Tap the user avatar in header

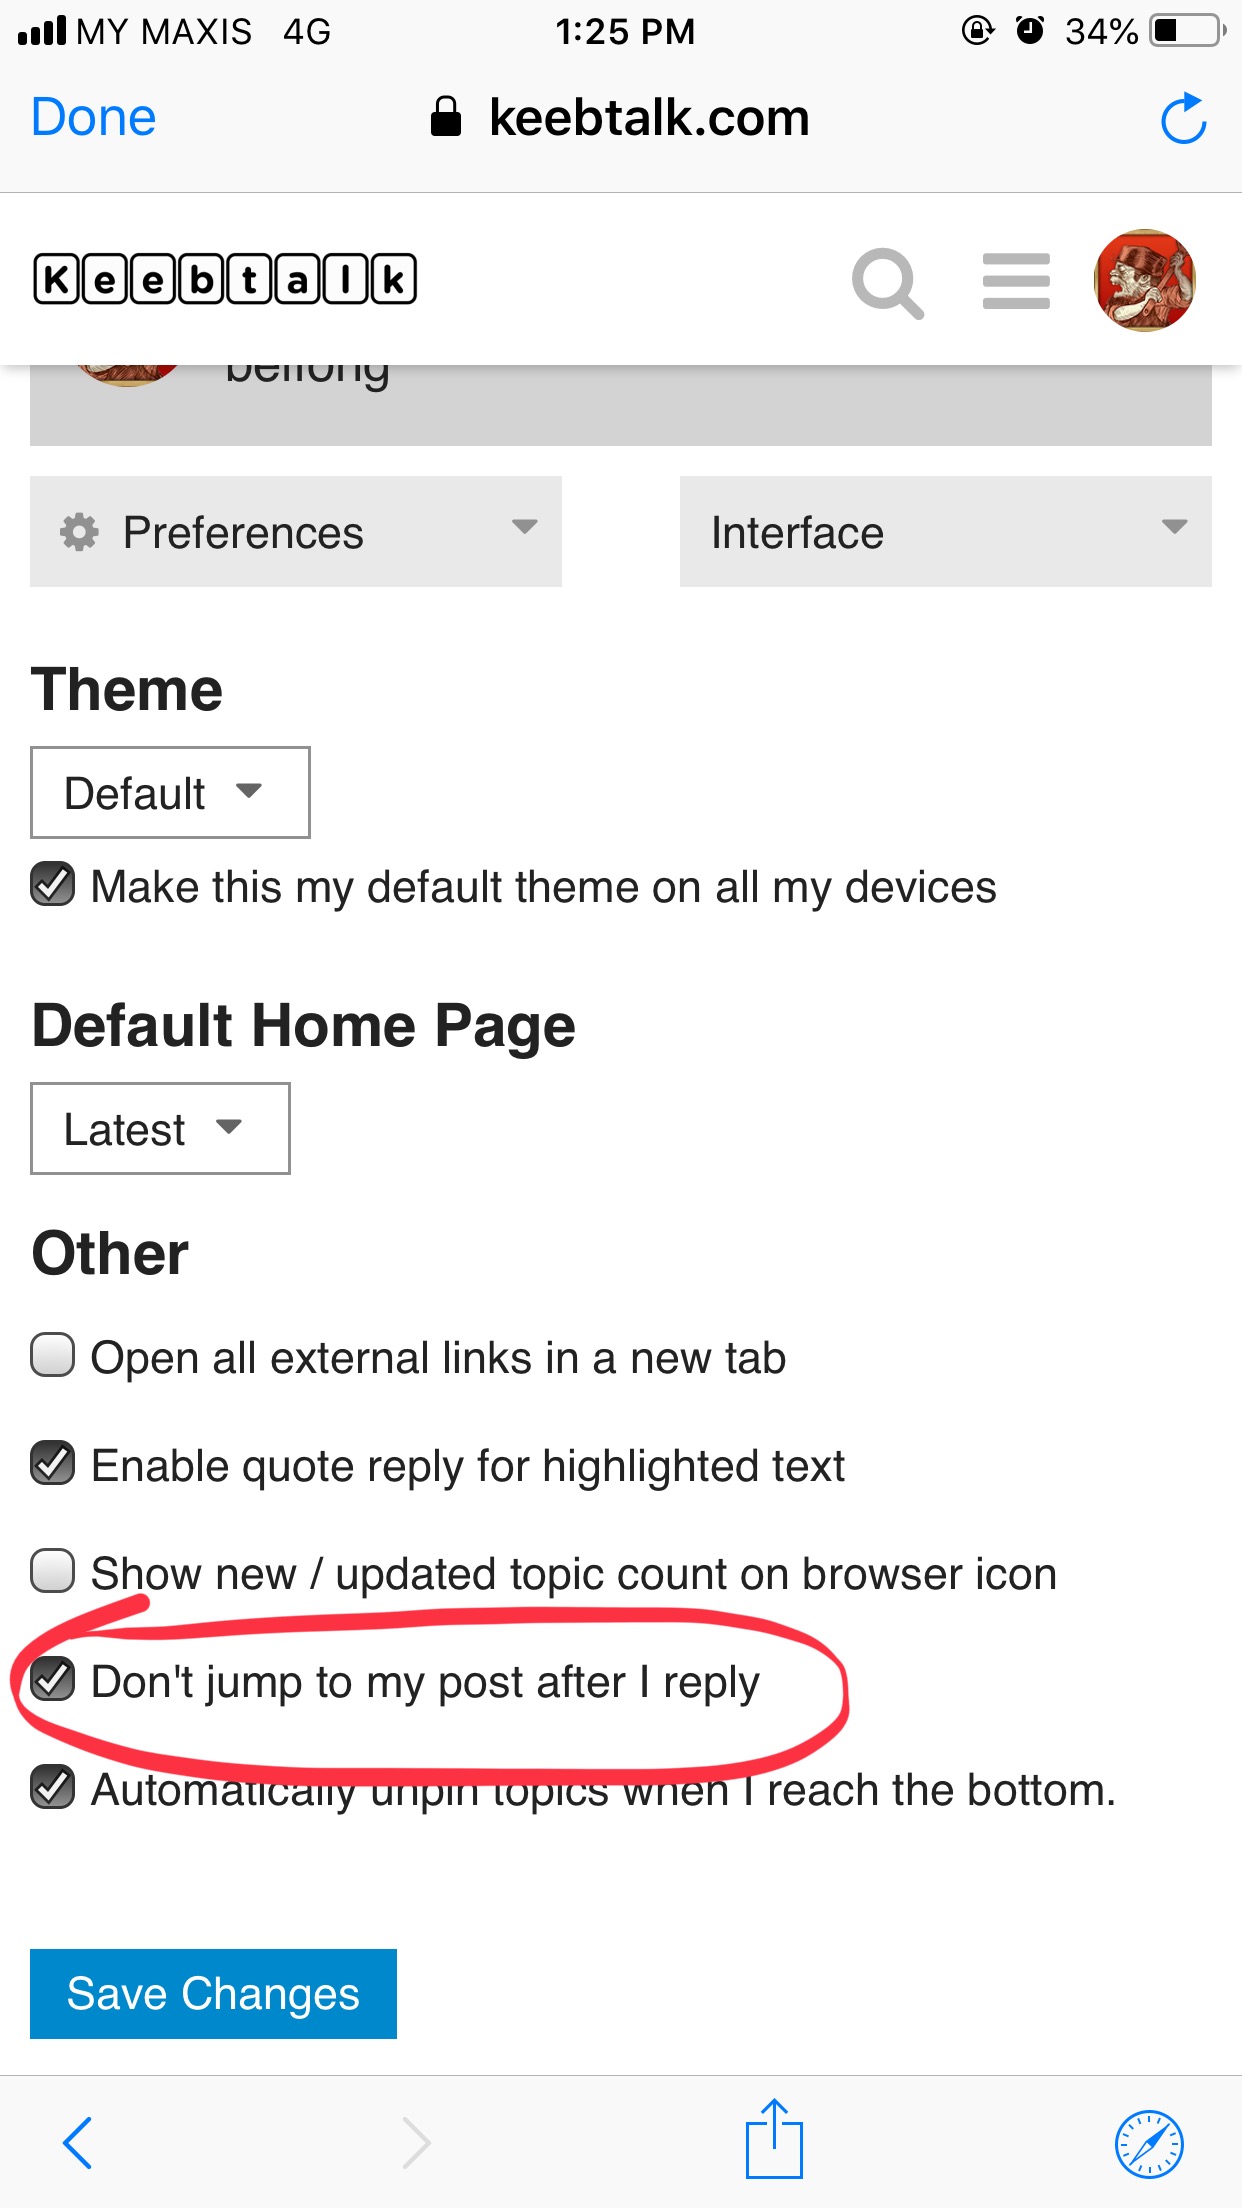pyautogui.click(x=1145, y=280)
